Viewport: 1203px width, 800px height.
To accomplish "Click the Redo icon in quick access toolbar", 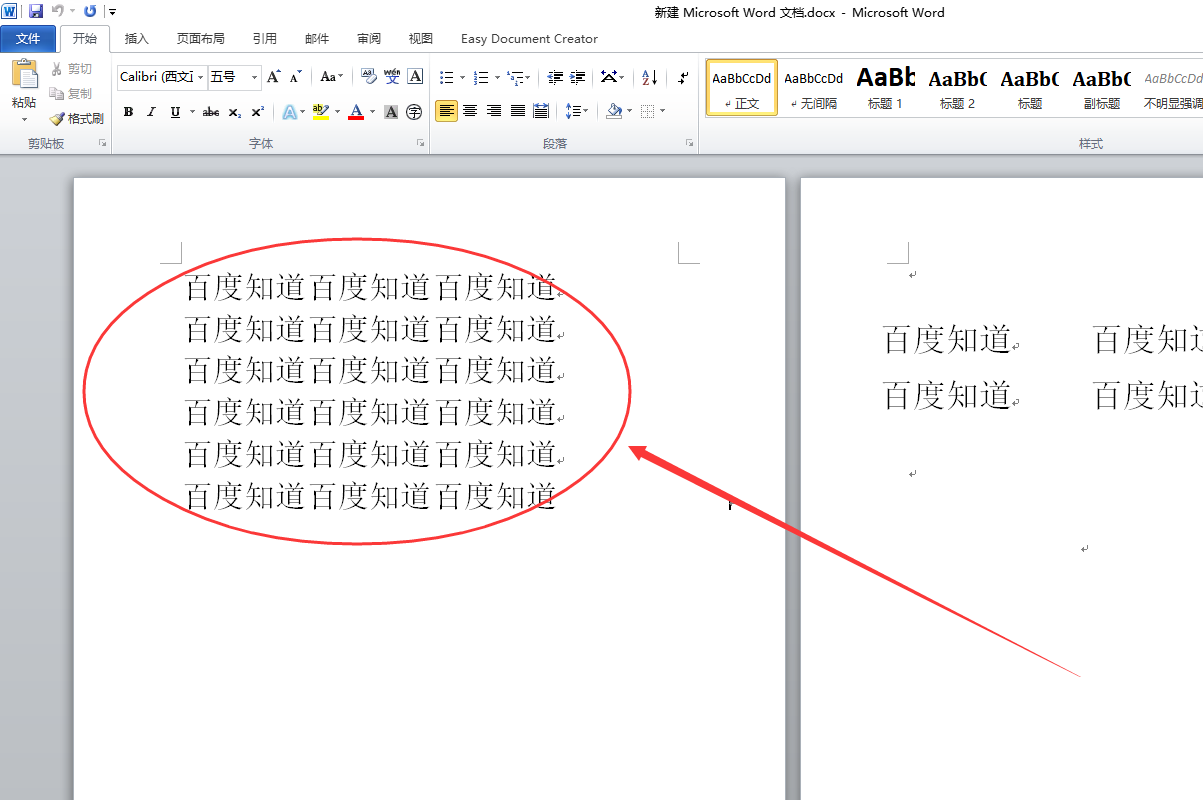I will [91, 12].
